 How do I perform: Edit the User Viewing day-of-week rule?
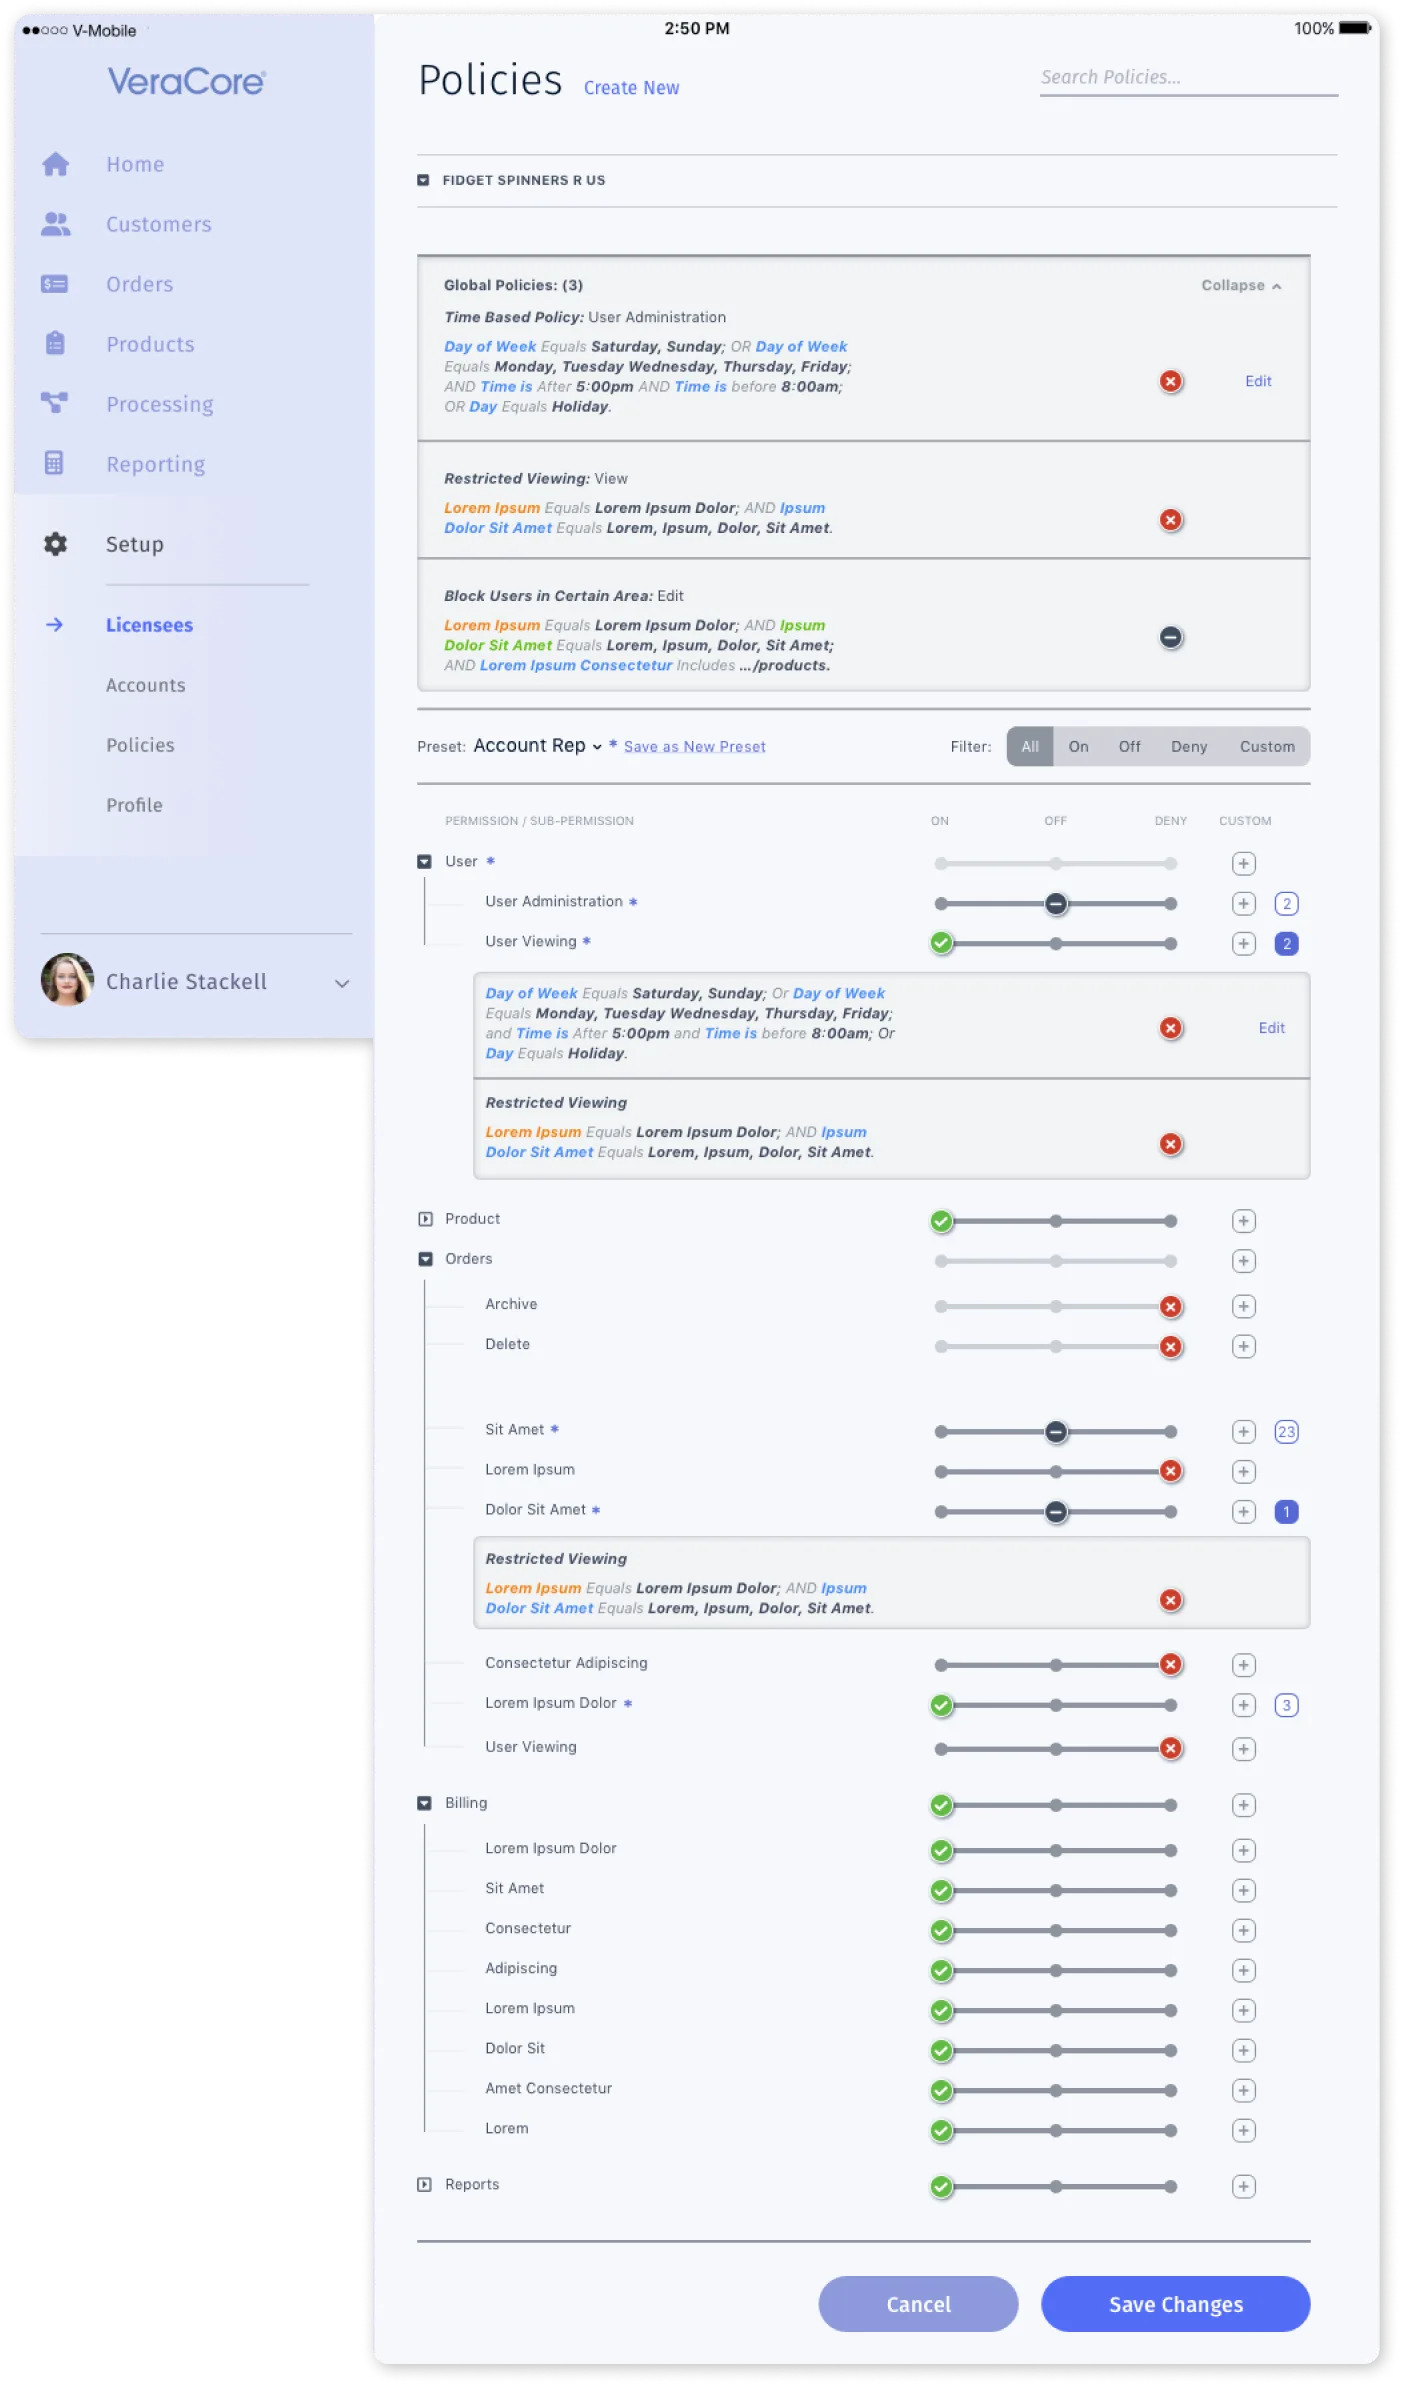[x=1271, y=1028]
